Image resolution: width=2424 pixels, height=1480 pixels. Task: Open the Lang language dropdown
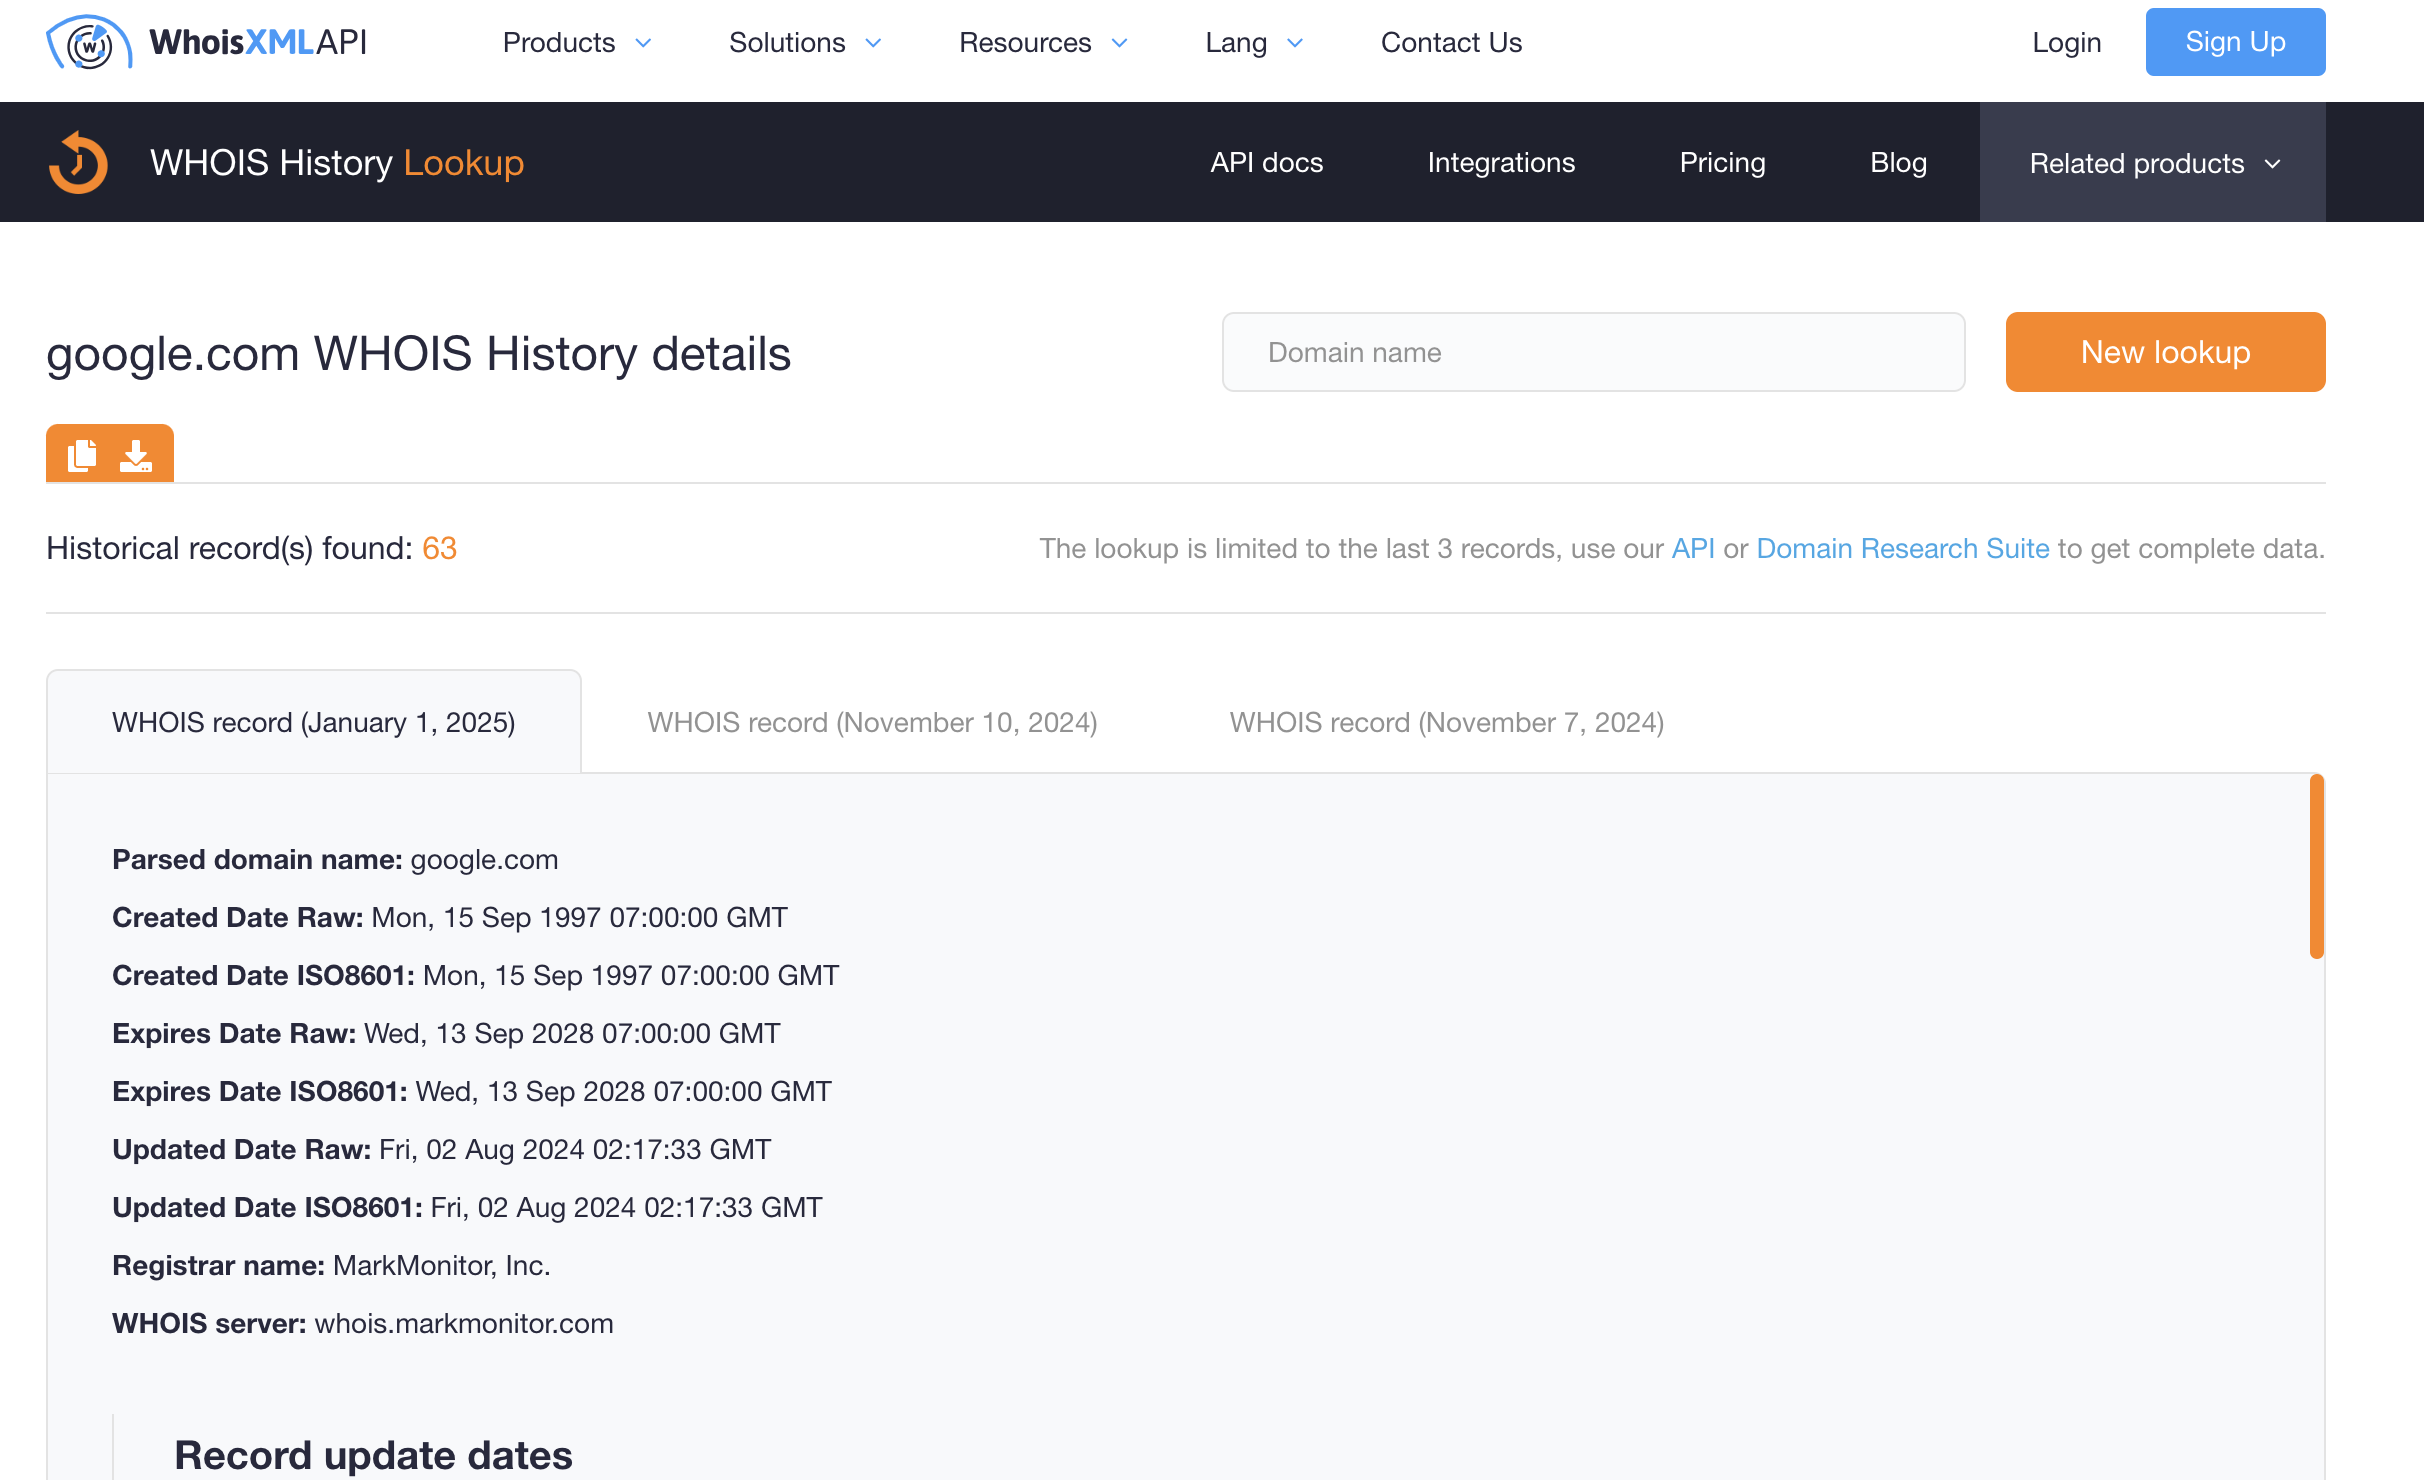(x=1254, y=43)
